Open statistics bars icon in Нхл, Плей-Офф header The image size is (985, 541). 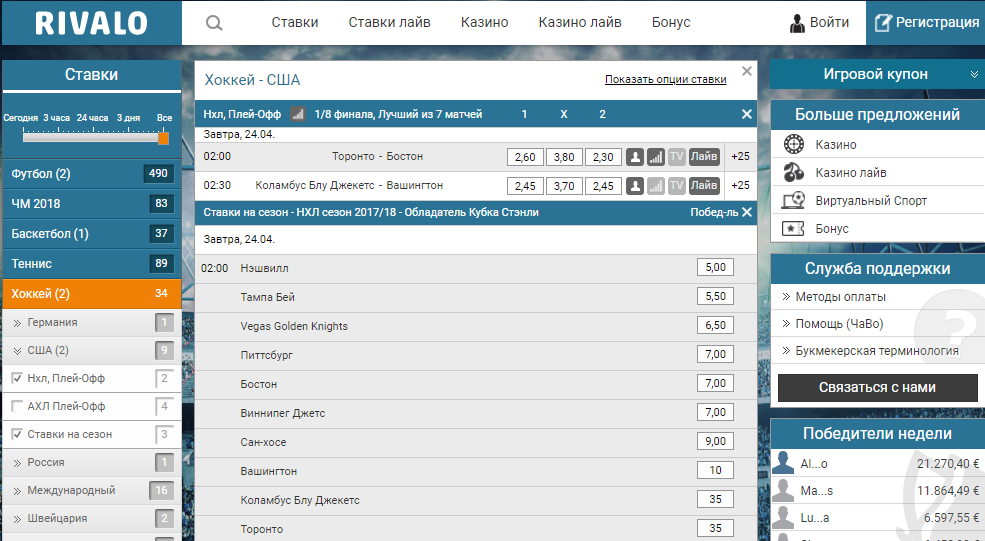point(297,114)
